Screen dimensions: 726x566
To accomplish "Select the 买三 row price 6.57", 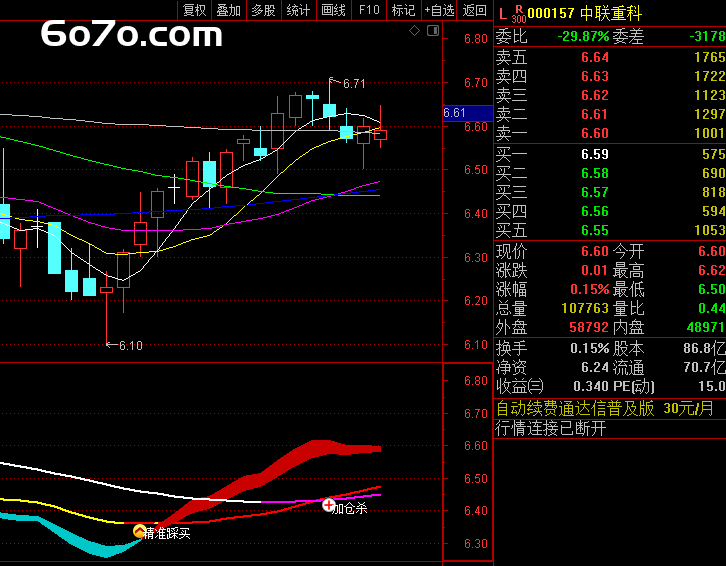I will pyautogui.click(x=595, y=192).
